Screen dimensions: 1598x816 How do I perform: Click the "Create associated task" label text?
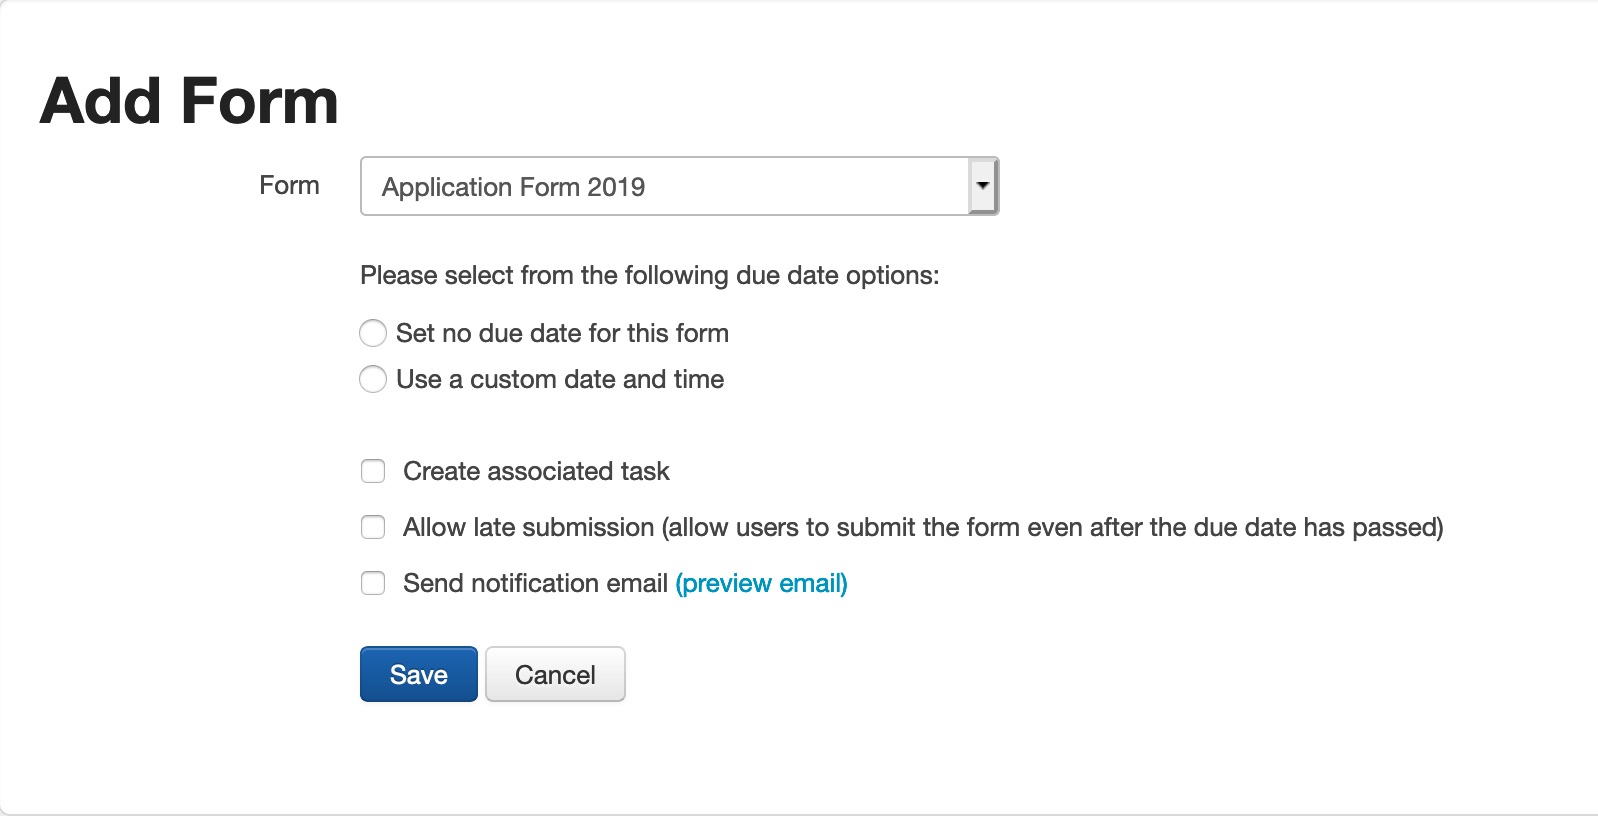536,471
